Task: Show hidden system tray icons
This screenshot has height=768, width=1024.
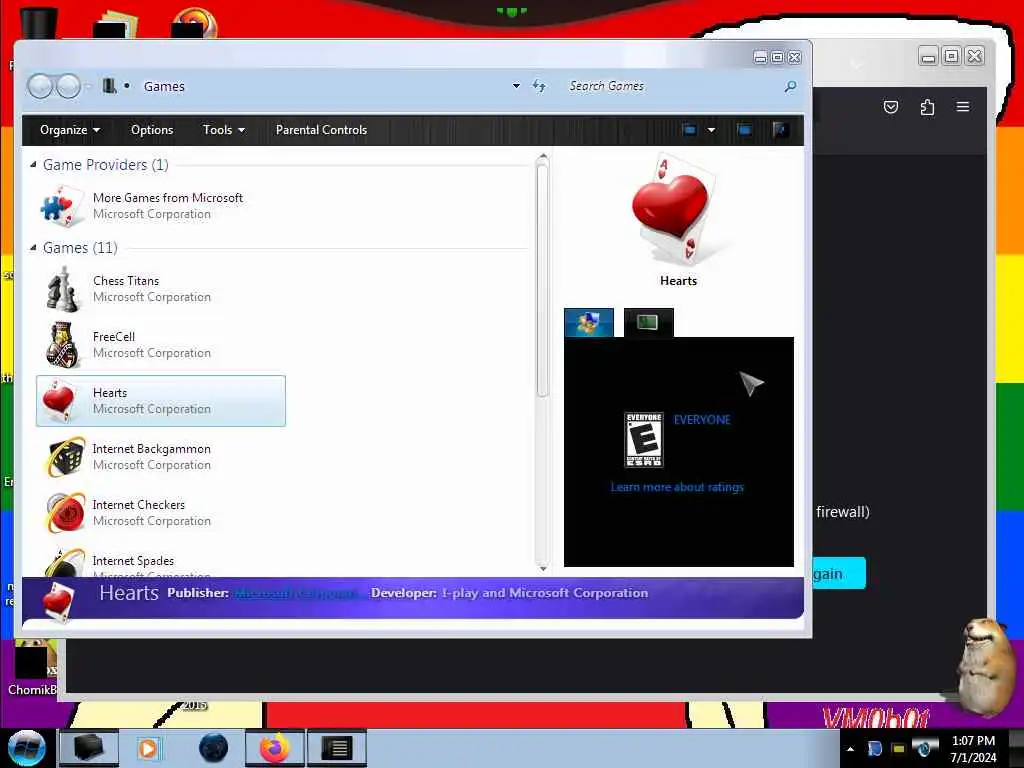Action: [x=850, y=748]
